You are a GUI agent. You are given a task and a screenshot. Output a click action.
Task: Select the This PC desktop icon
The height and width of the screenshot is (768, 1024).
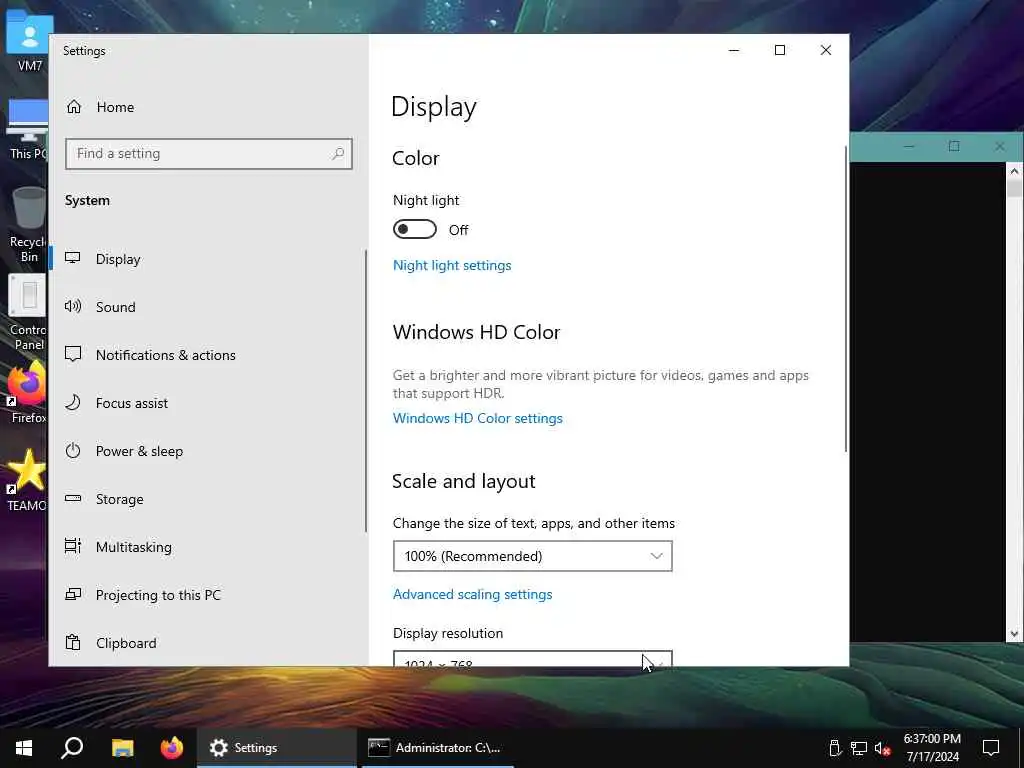point(28,129)
